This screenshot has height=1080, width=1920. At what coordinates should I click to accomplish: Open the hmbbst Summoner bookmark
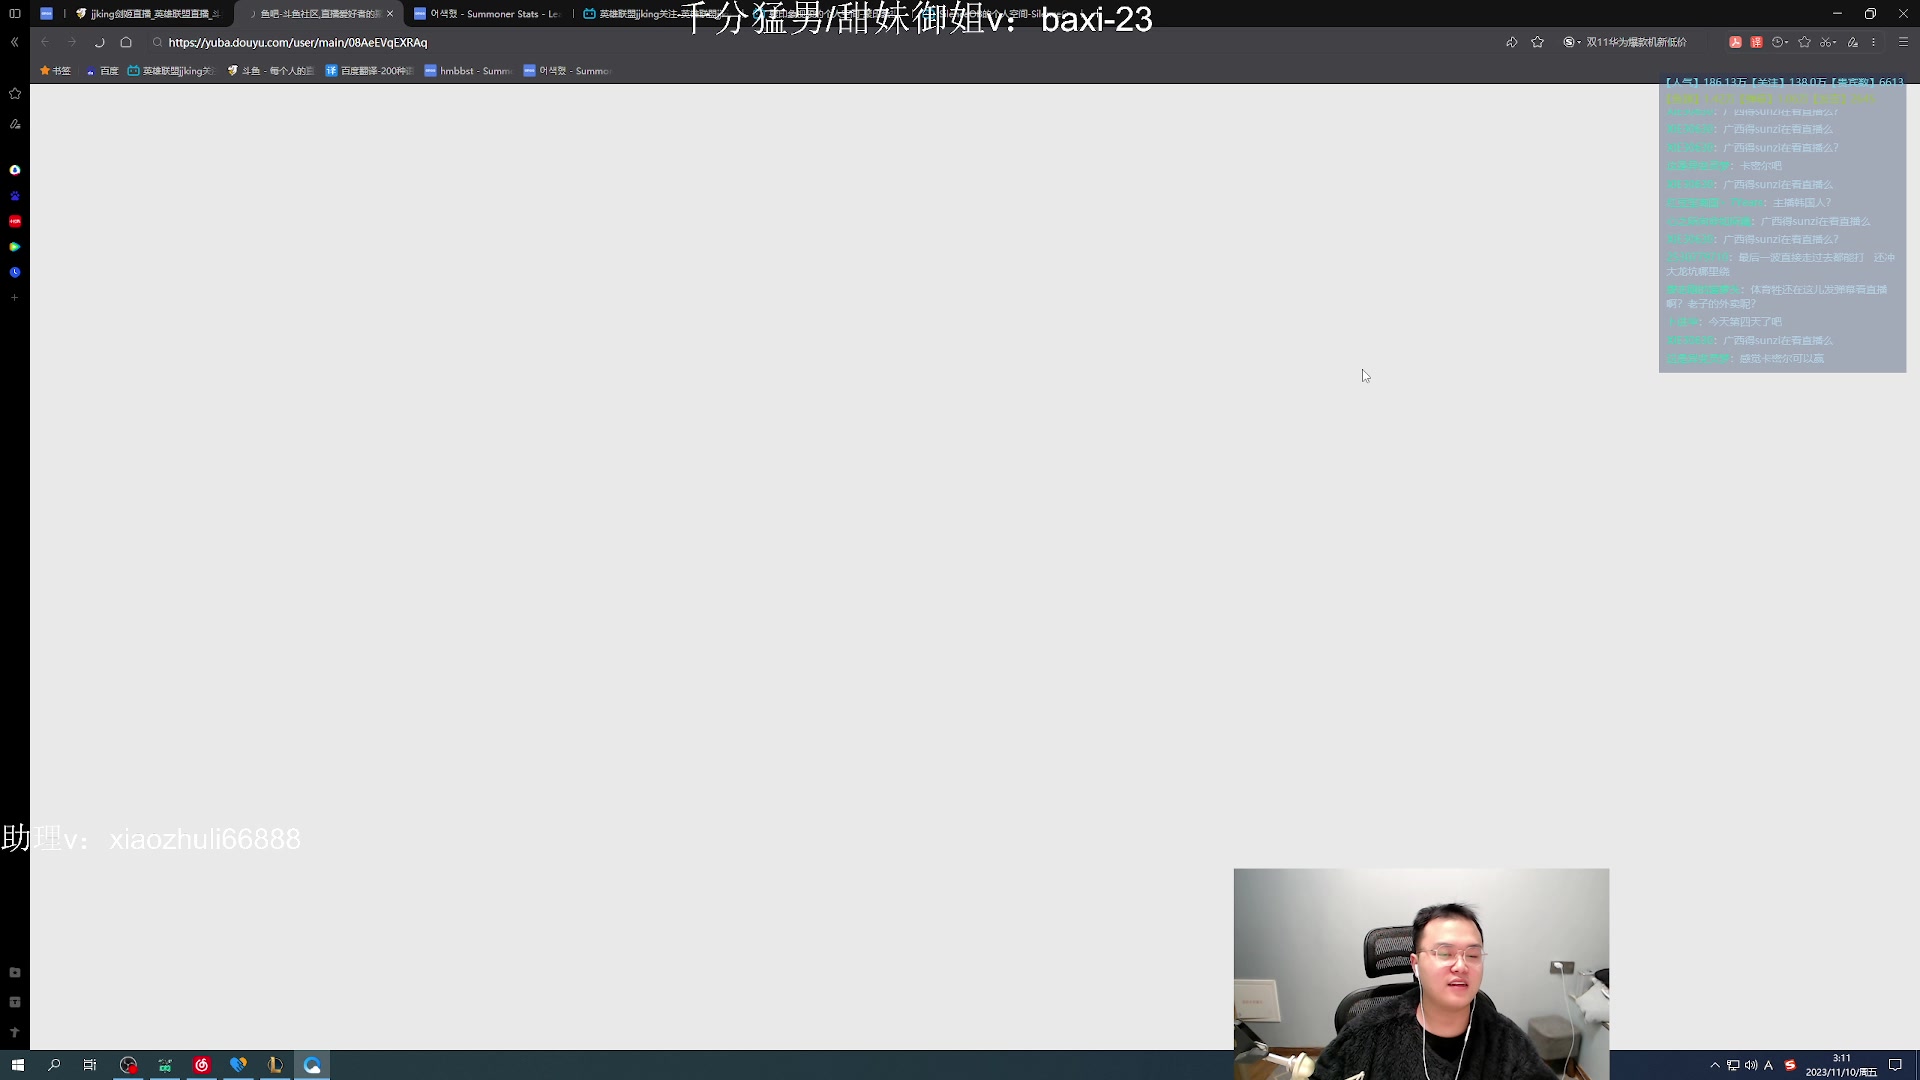tap(467, 71)
